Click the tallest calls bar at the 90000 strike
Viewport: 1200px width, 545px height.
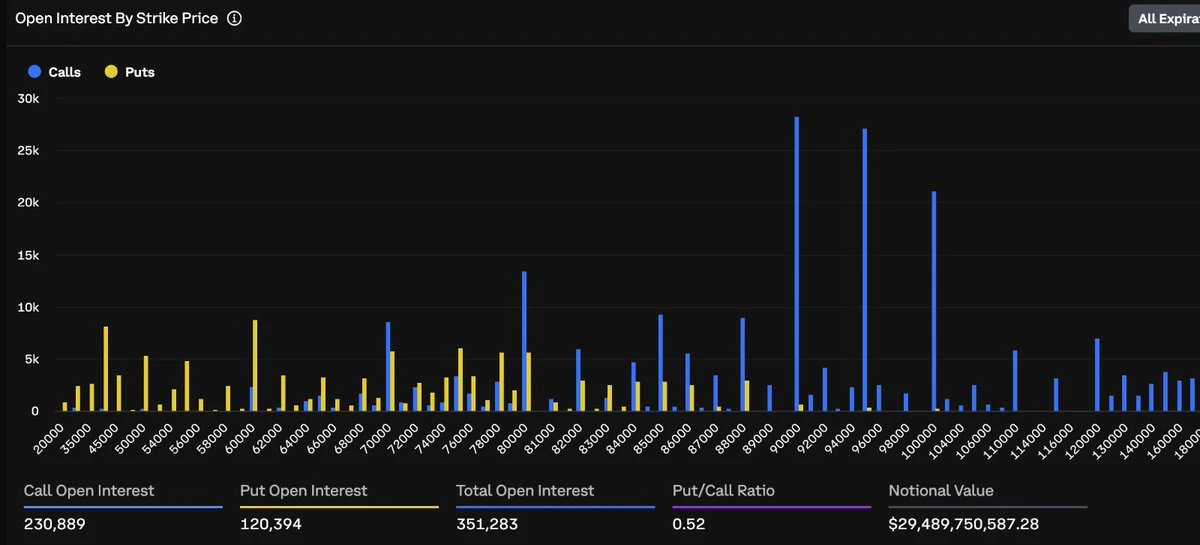pyautogui.click(x=796, y=264)
